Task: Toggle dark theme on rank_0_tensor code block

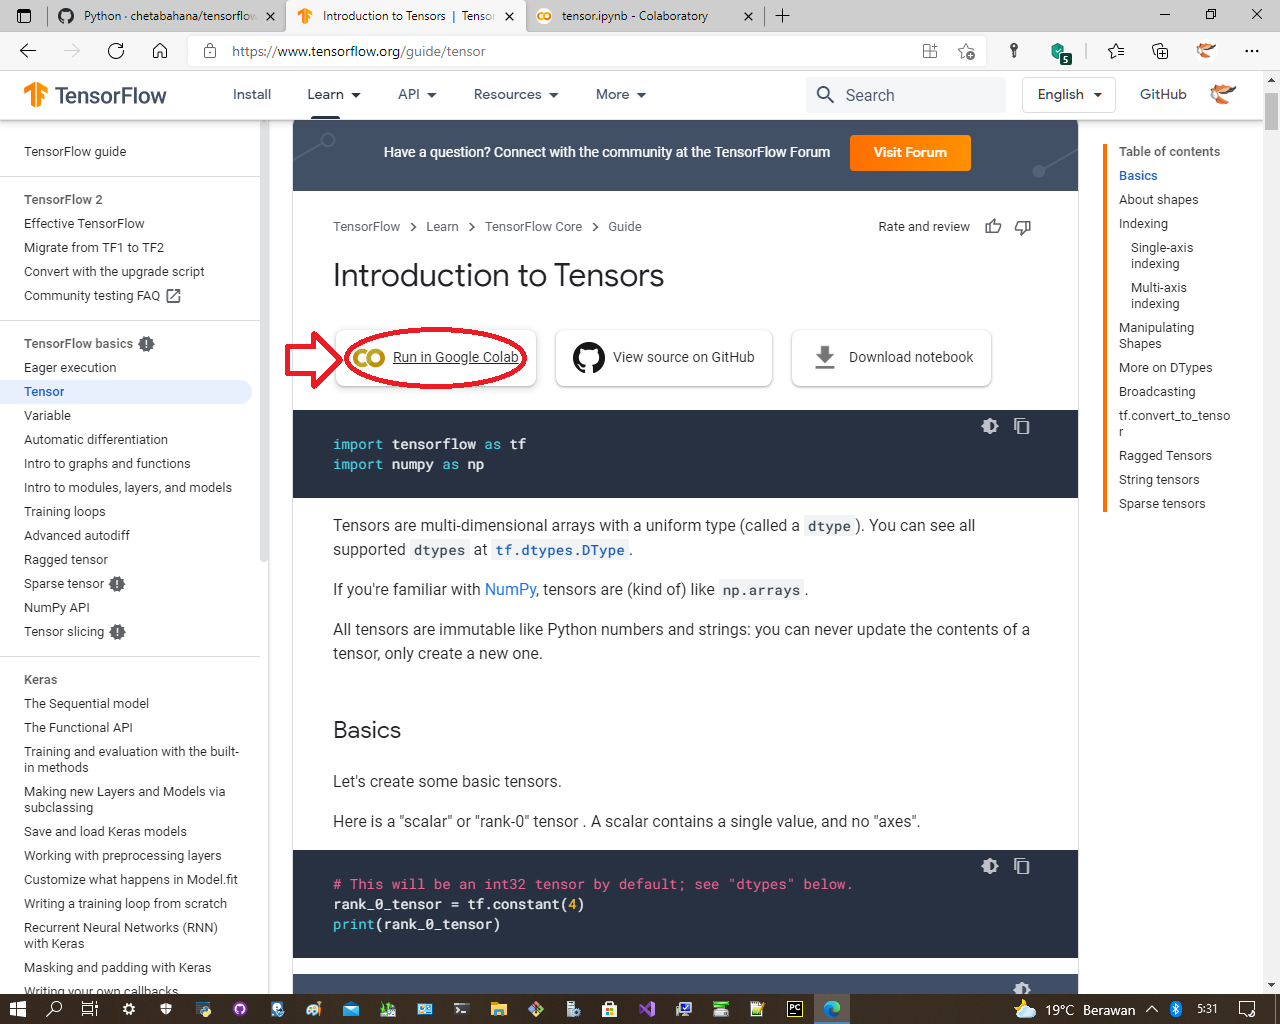Action: click(990, 866)
